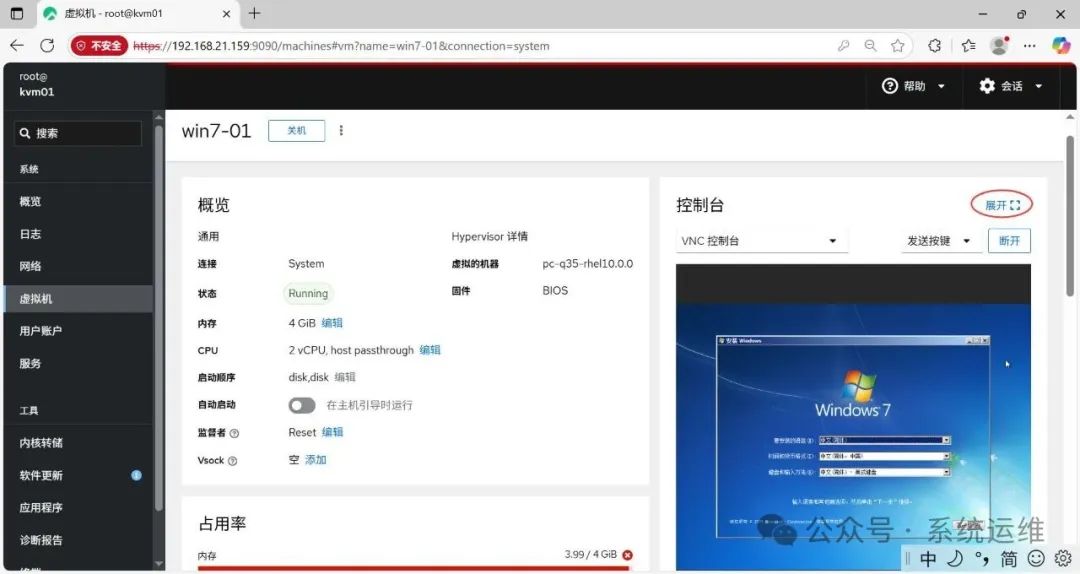Viewport: 1080px width, 574px height.
Task: Open 软件更新 in the sidebar
Action: tap(78, 475)
